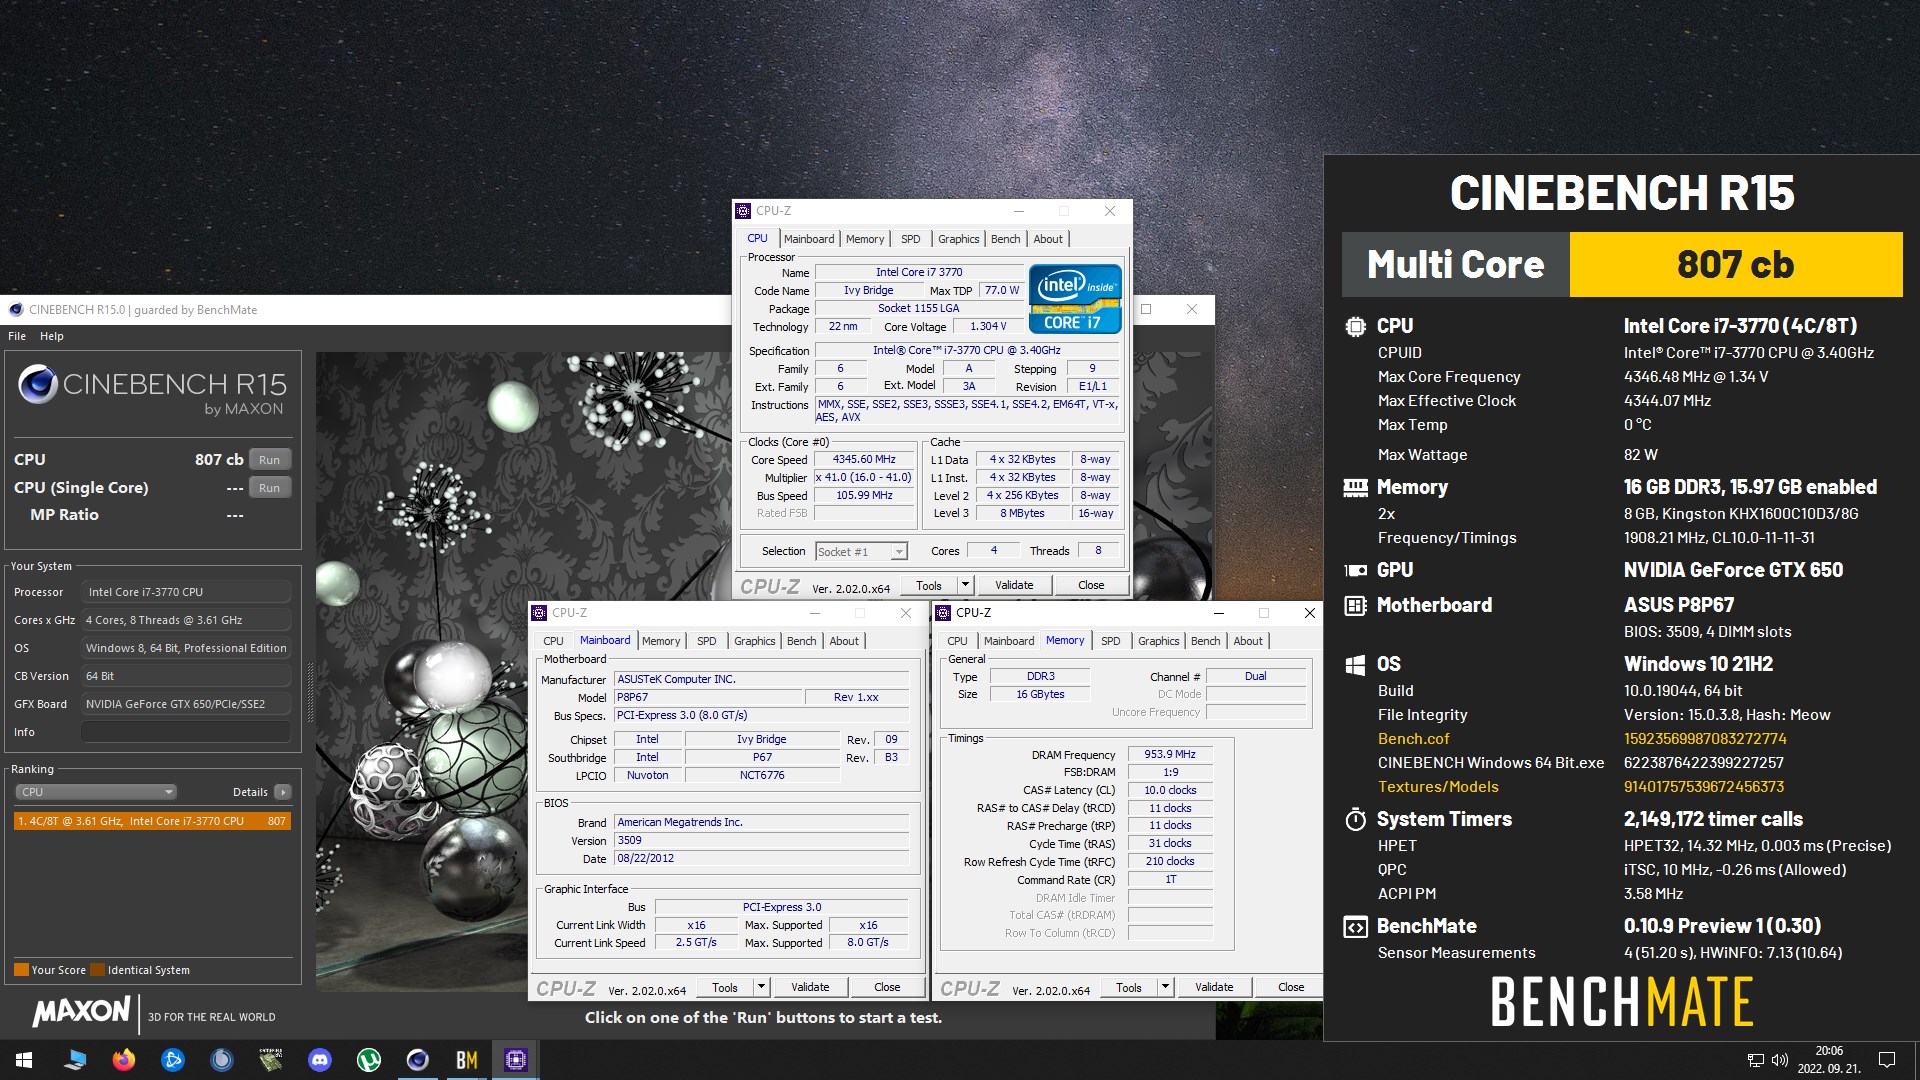Click the Motherboard icon in BenchMate panel
1920x1080 pixels.
click(1355, 605)
